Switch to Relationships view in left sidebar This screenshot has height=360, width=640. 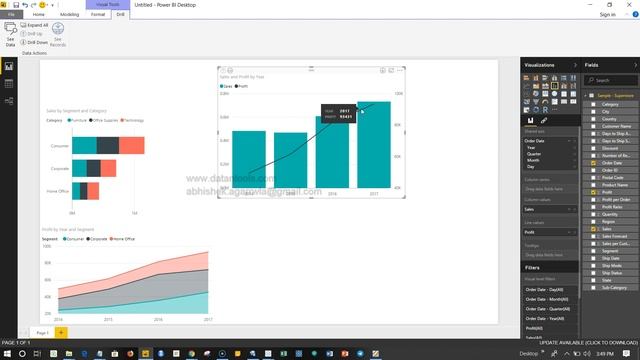tap(9, 101)
